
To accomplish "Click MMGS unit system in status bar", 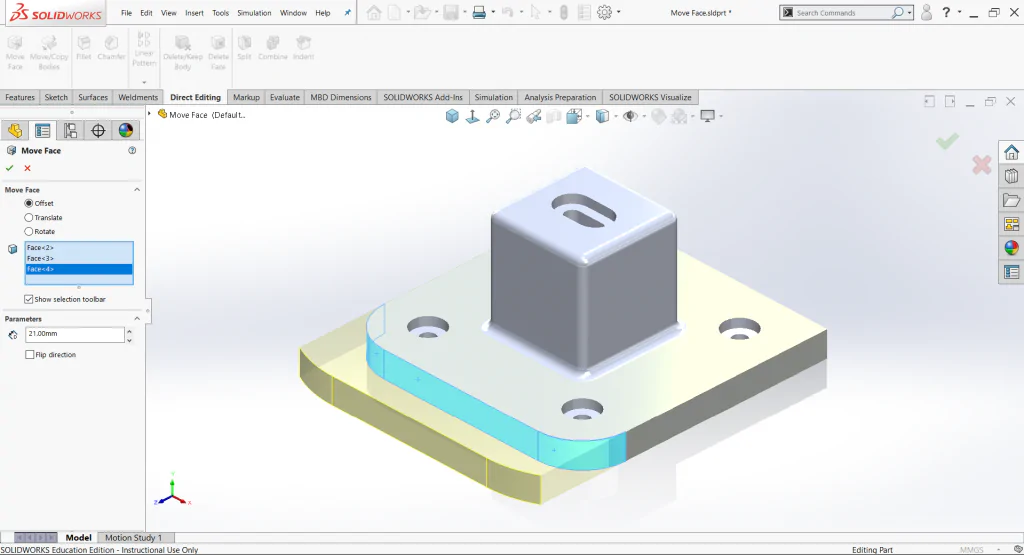I will click(x=971, y=550).
